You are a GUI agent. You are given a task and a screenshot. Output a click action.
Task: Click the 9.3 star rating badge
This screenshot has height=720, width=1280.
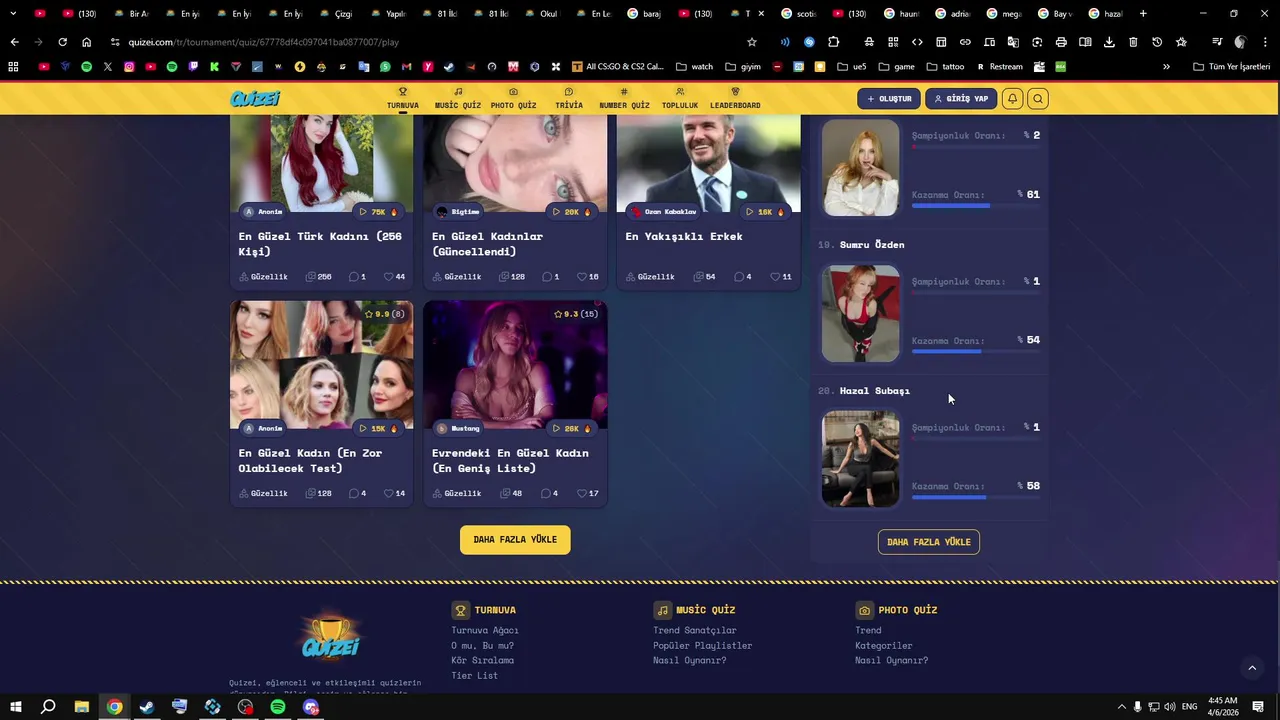575,314
